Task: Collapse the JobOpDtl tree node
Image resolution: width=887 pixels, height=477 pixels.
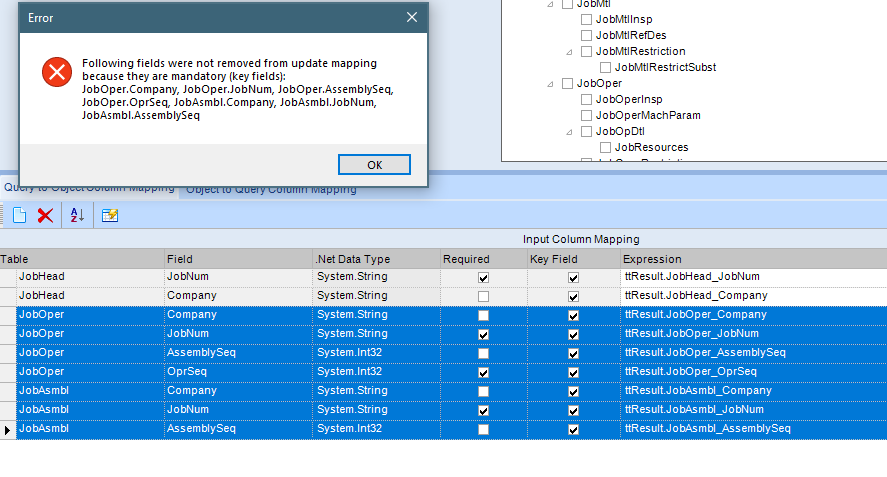Action: 569,132
